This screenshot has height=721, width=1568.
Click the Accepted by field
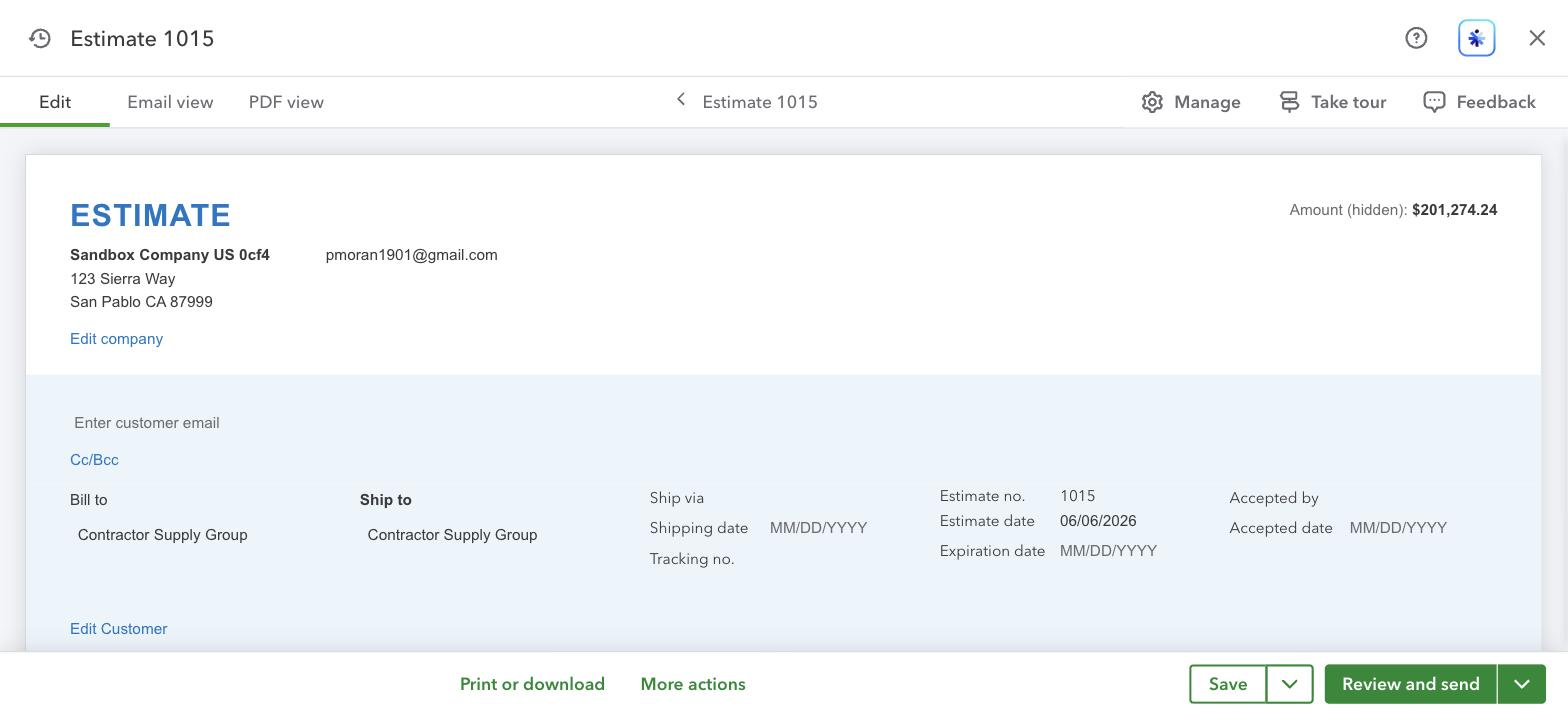(1274, 498)
